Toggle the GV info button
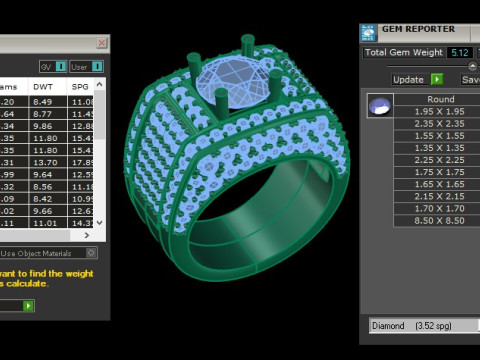This screenshot has height=360, width=480. click(61, 67)
